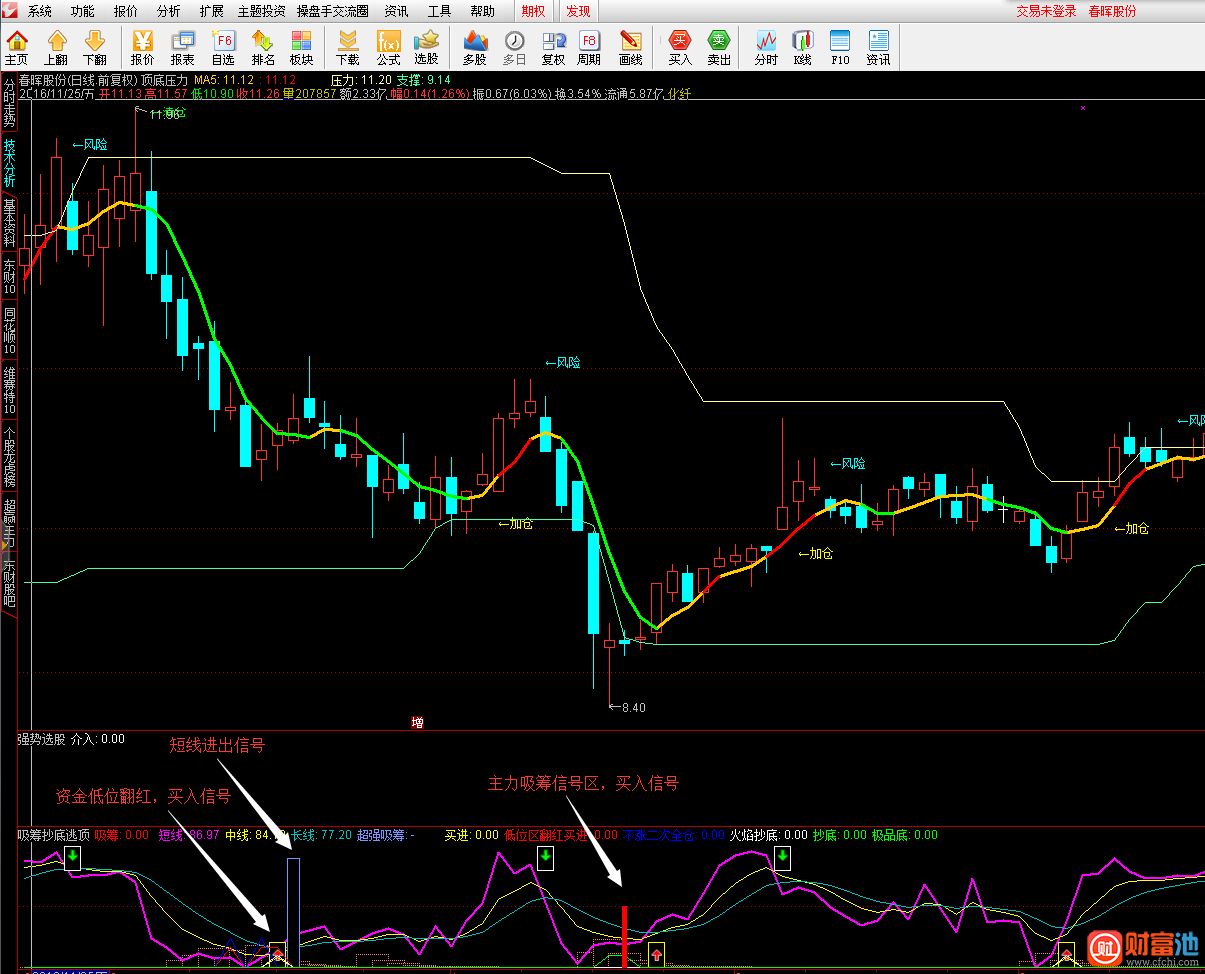Viewport: 1205px width, 974px height.
Task: Click the 增 marker below the chart
Action: tap(417, 722)
